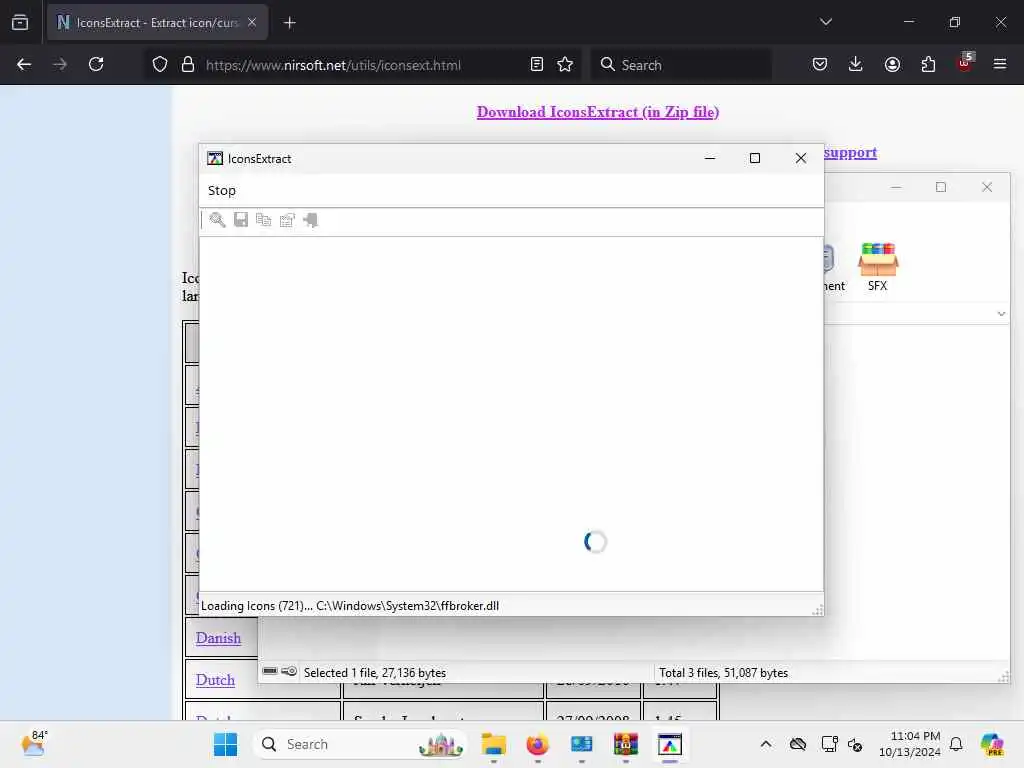Open File Explorer from the taskbar
The width and height of the screenshot is (1024, 768).
coord(494,744)
